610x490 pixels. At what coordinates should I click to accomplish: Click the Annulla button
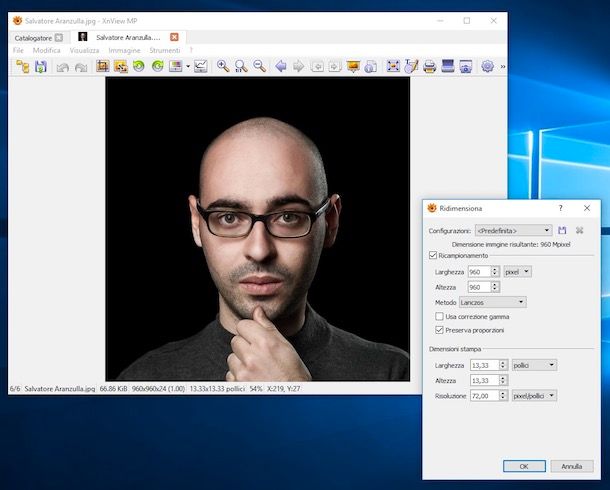click(x=571, y=466)
